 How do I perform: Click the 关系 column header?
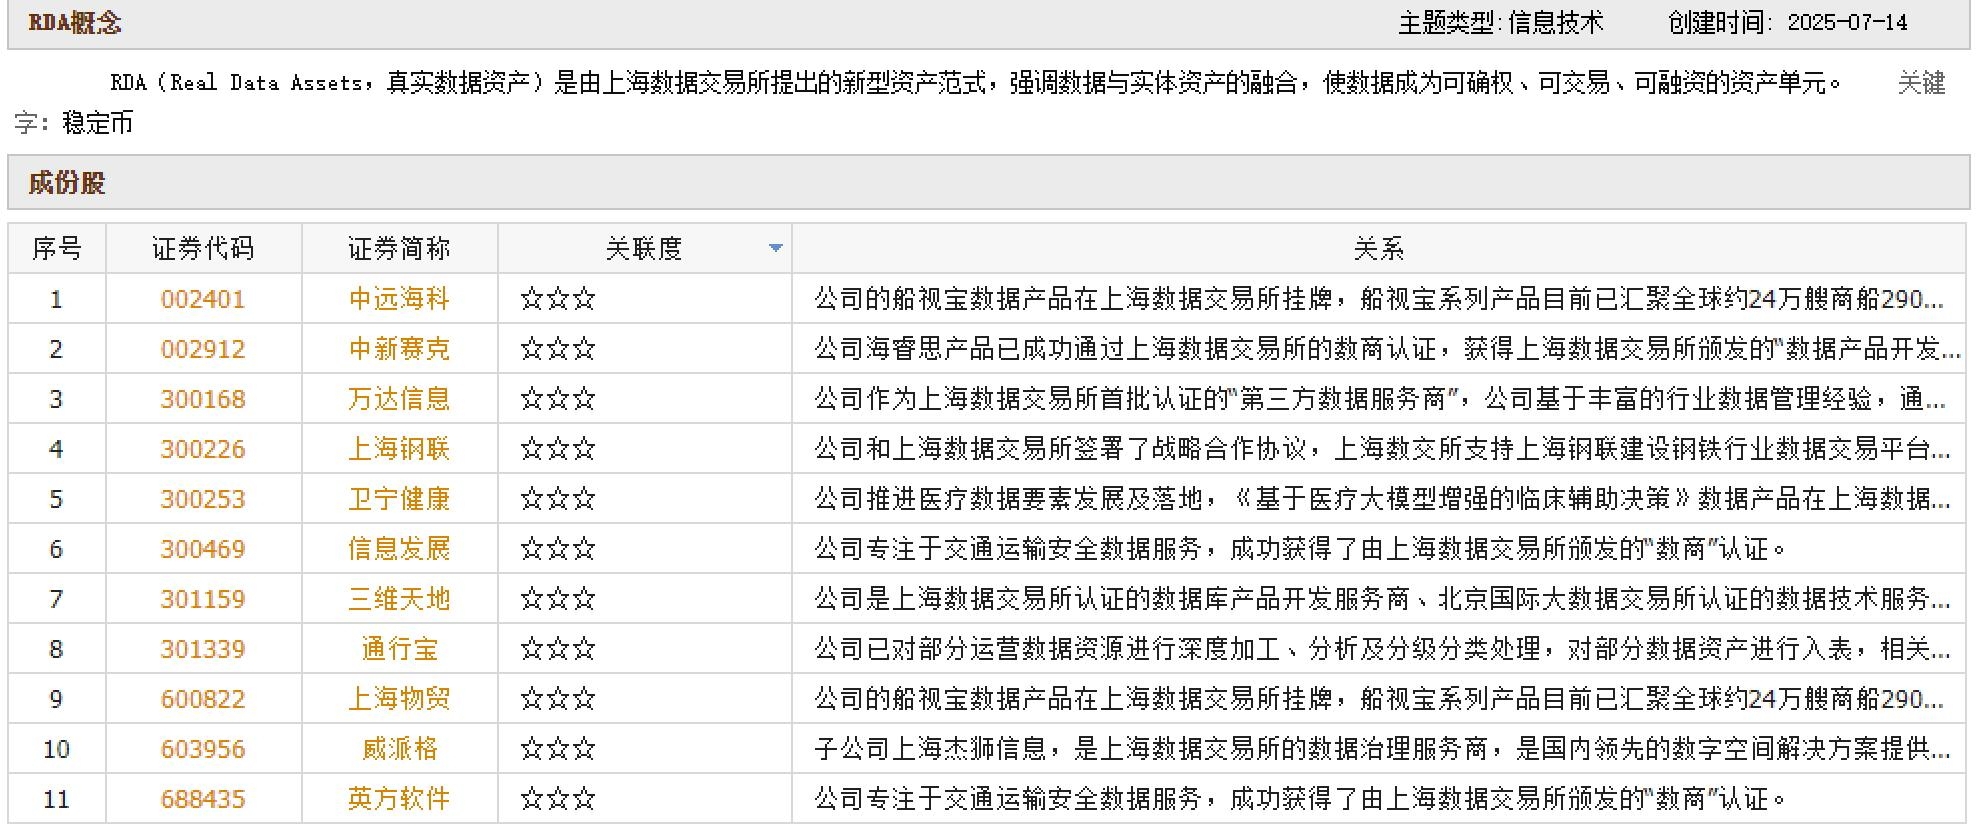1379,248
